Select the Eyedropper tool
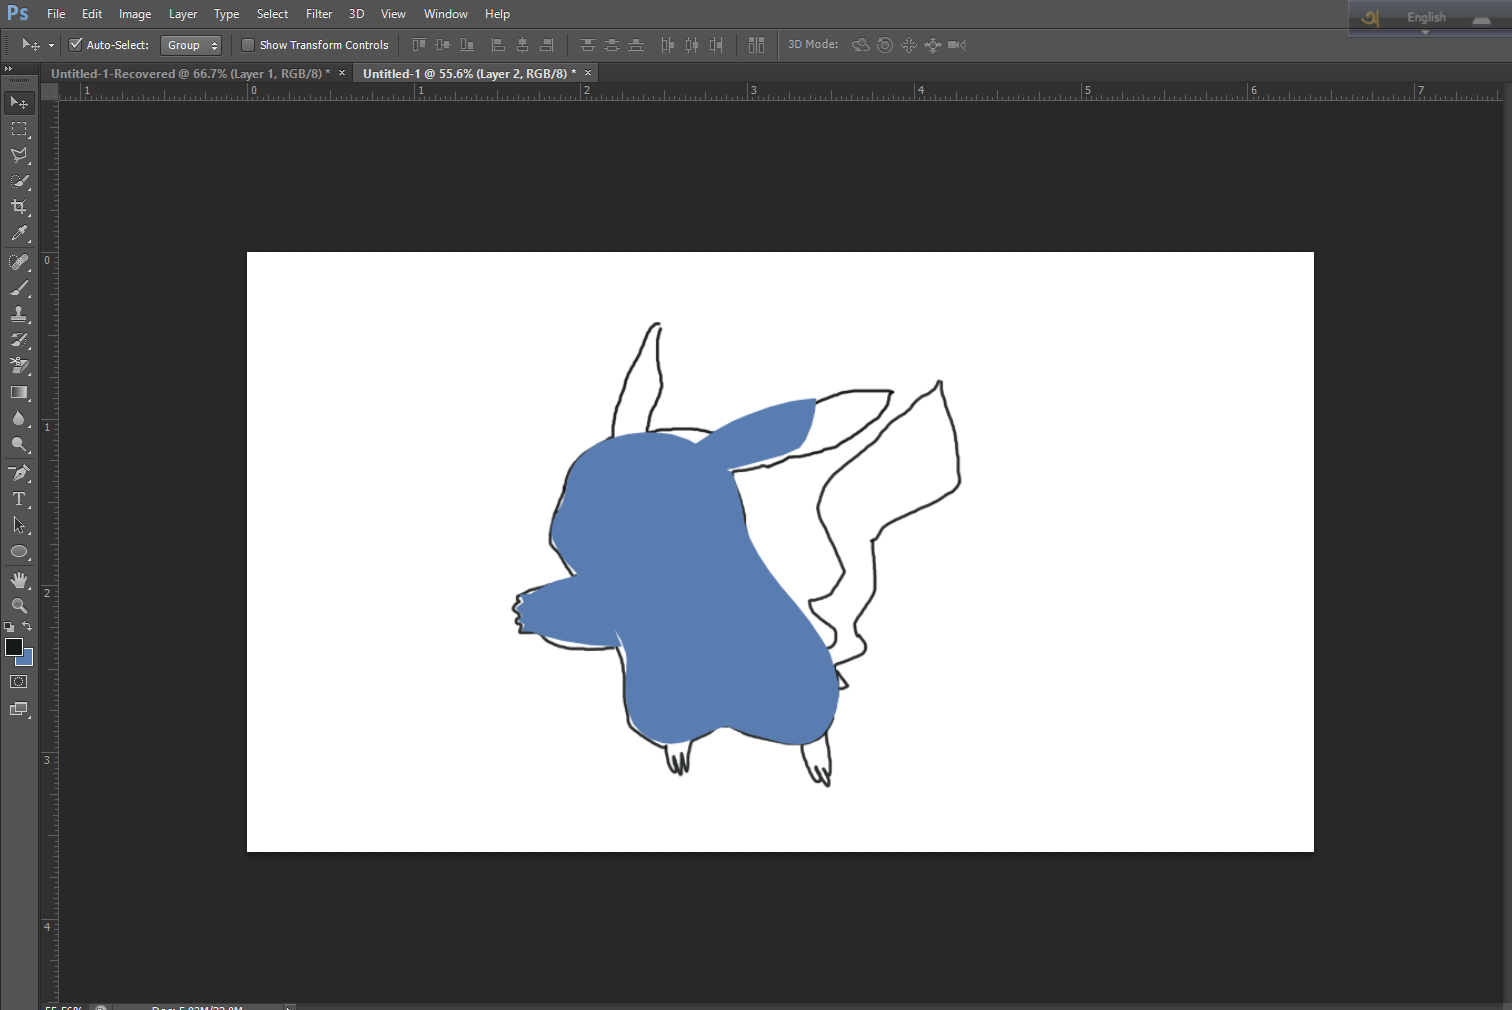This screenshot has height=1010, width=1512. 19,234
